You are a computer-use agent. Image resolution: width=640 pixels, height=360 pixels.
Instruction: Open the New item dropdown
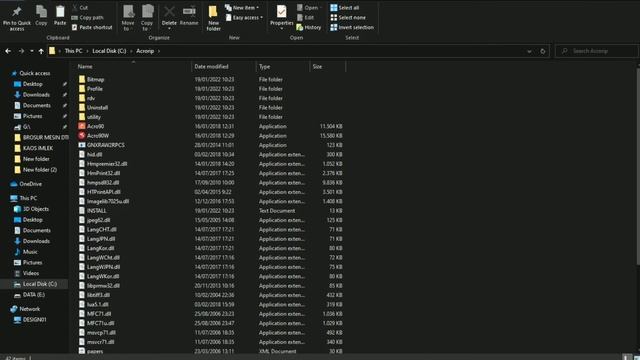point(242,8)
